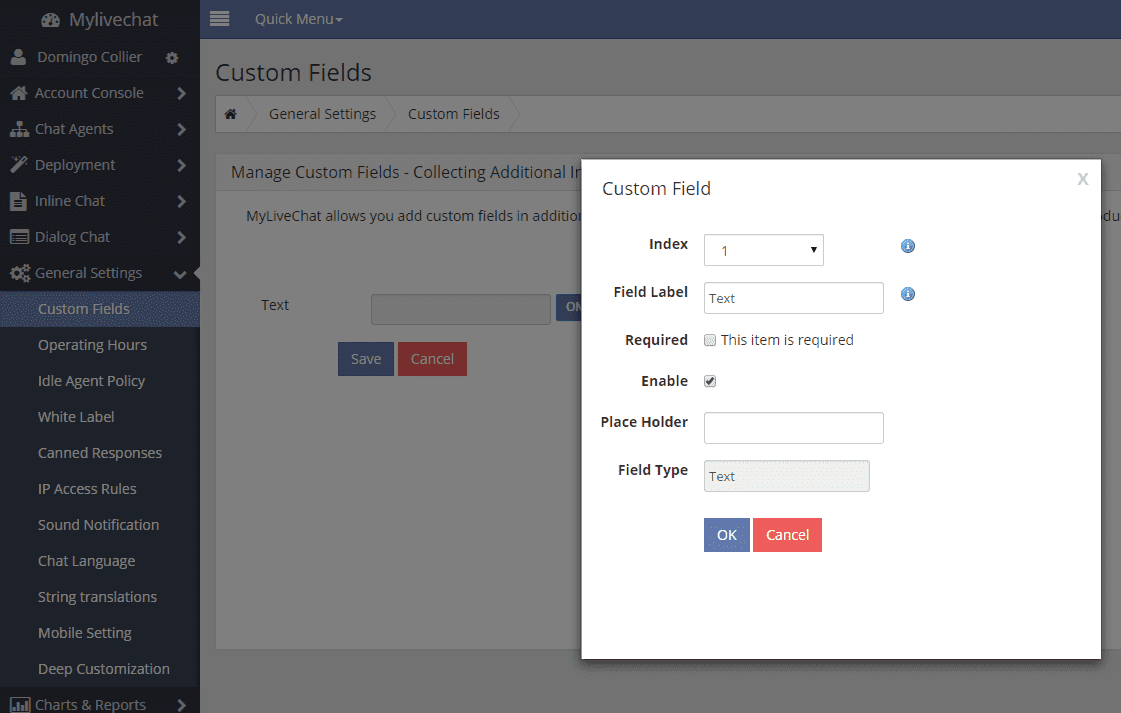
Task: Open settings via the gear beside Domingo Collier
Action: coord(170,57)
